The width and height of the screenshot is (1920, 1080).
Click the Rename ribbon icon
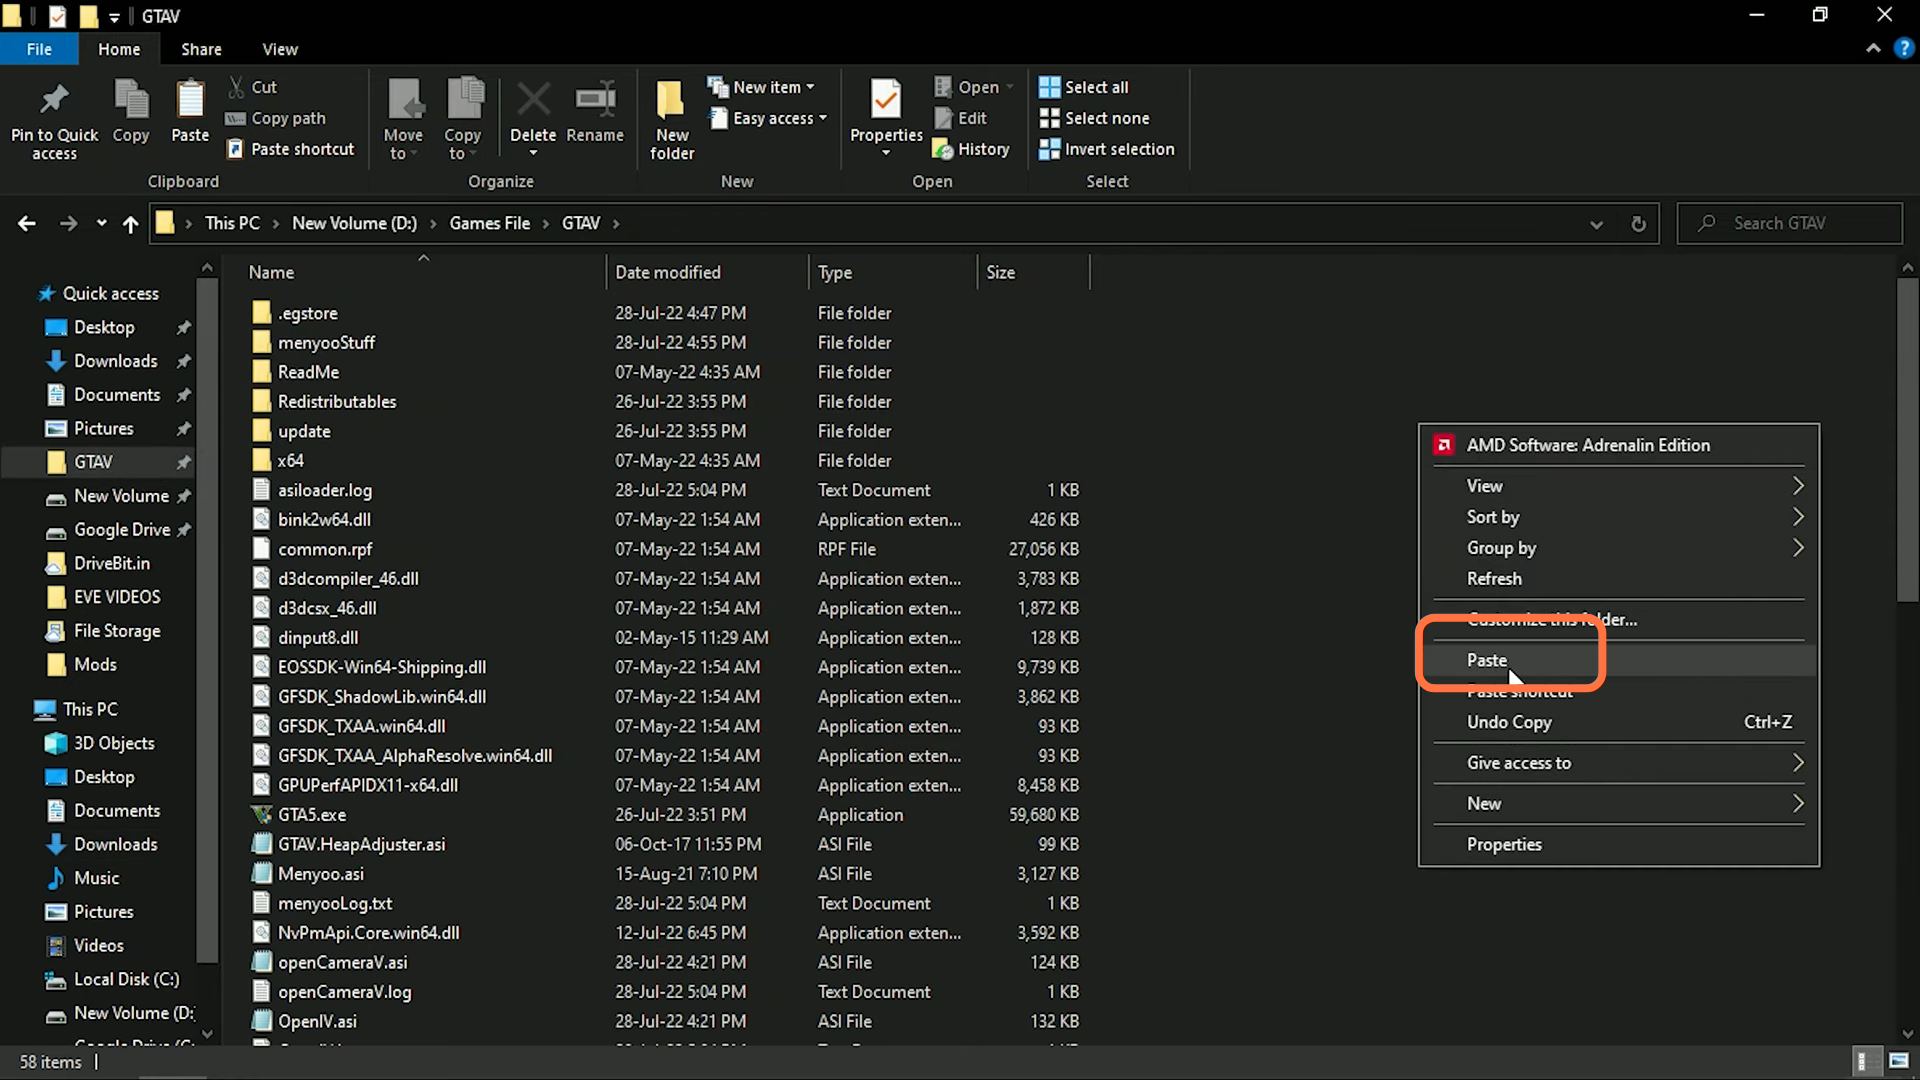(x=595, y=112)
